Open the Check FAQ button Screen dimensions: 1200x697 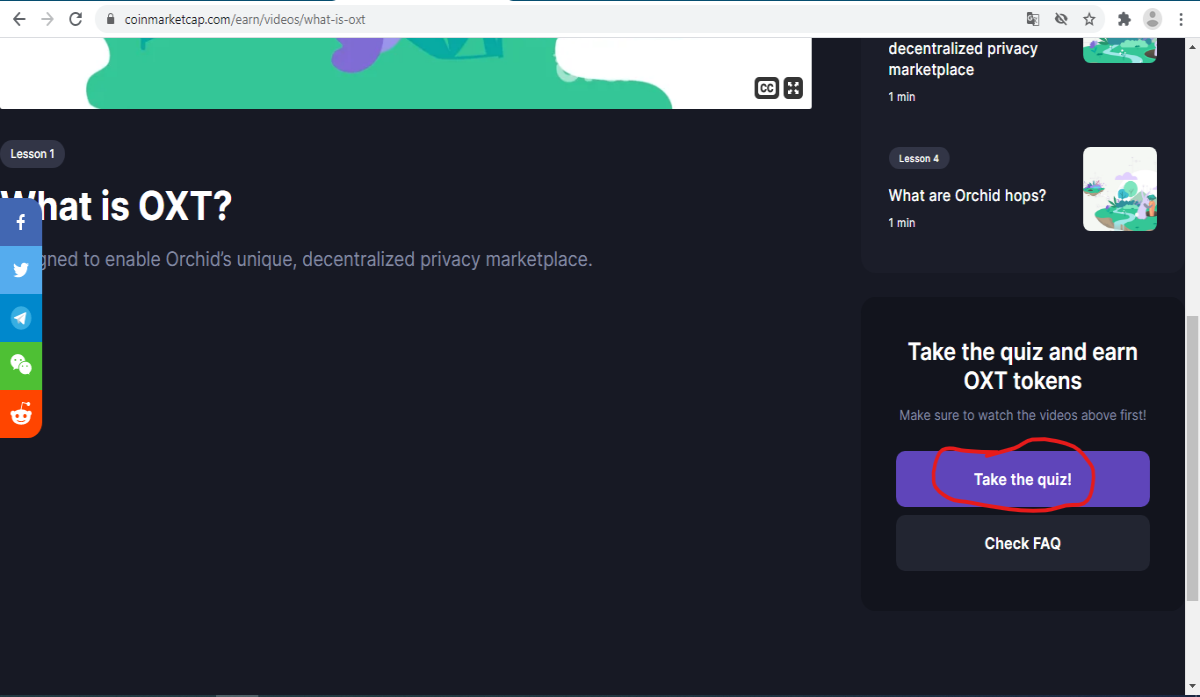tap(1022, 543)
